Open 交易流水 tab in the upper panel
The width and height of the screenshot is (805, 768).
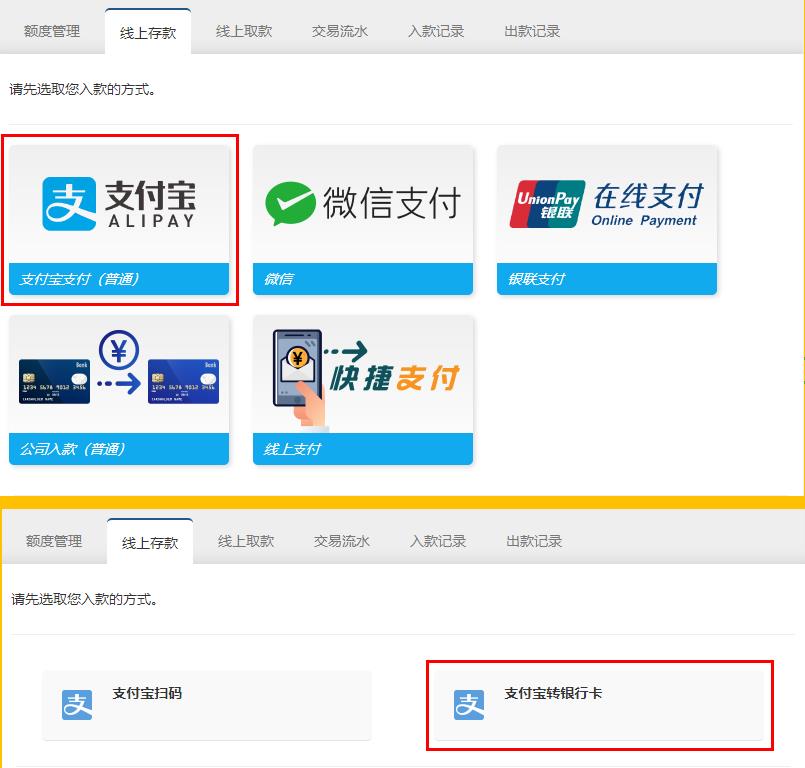point(340,31)
